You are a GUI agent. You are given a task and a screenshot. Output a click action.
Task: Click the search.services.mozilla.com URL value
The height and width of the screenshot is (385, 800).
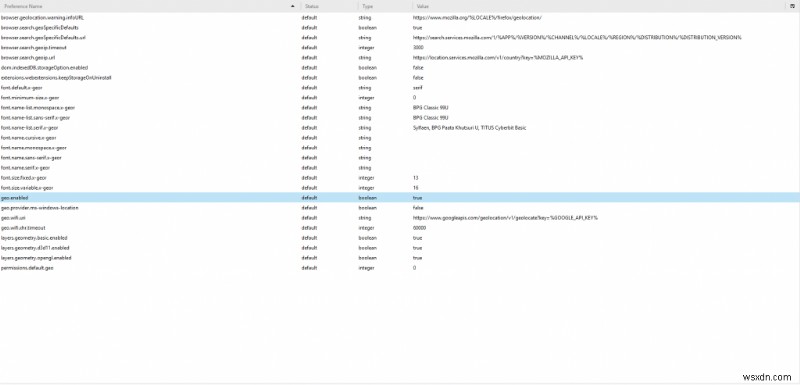pos(577,38)
